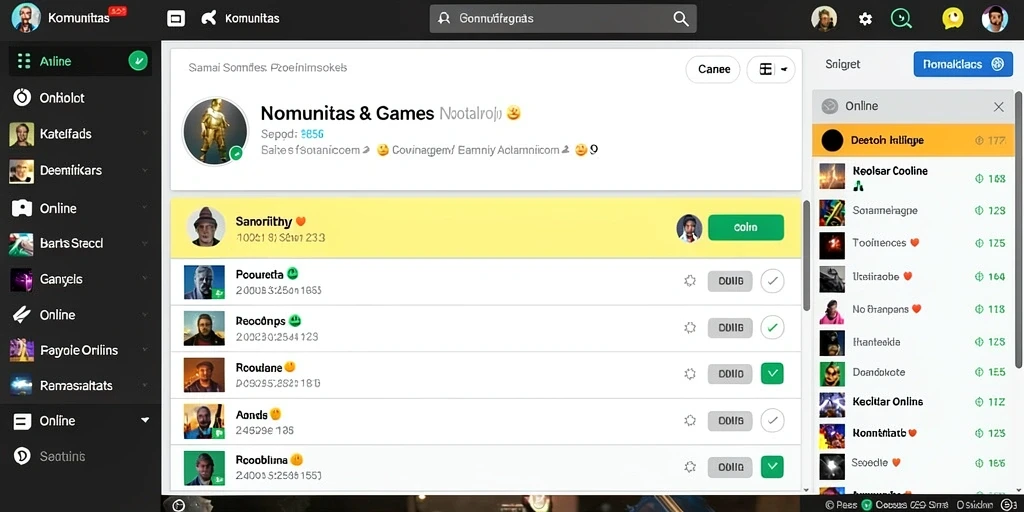Click the square window icon beside Komunitas
This screenshot has width=1024, height=512.
176,18
